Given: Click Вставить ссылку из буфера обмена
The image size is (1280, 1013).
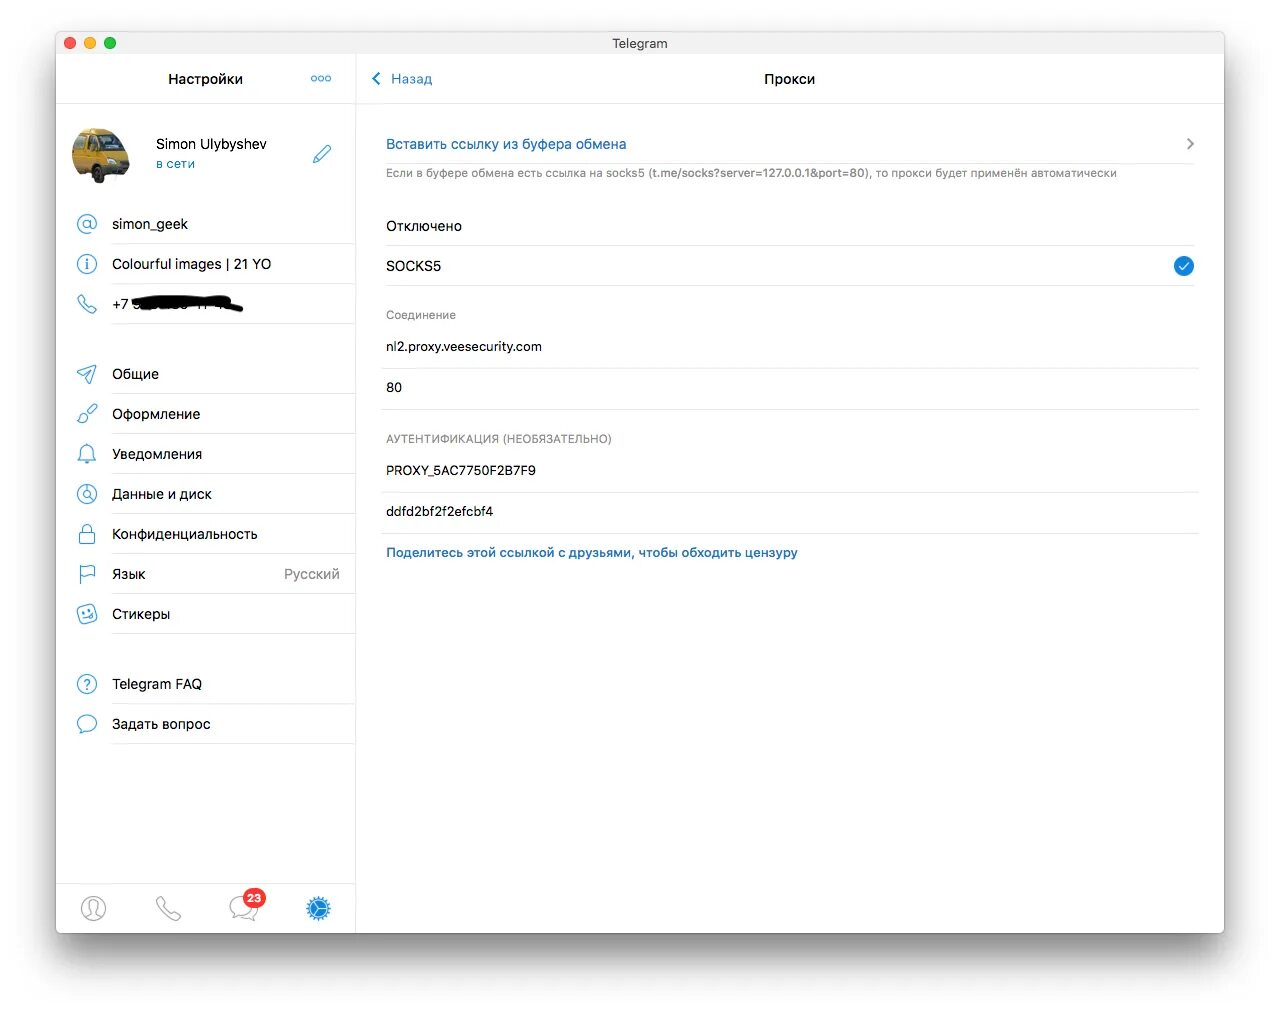Looking at the screenshot, I should (506, 144).
